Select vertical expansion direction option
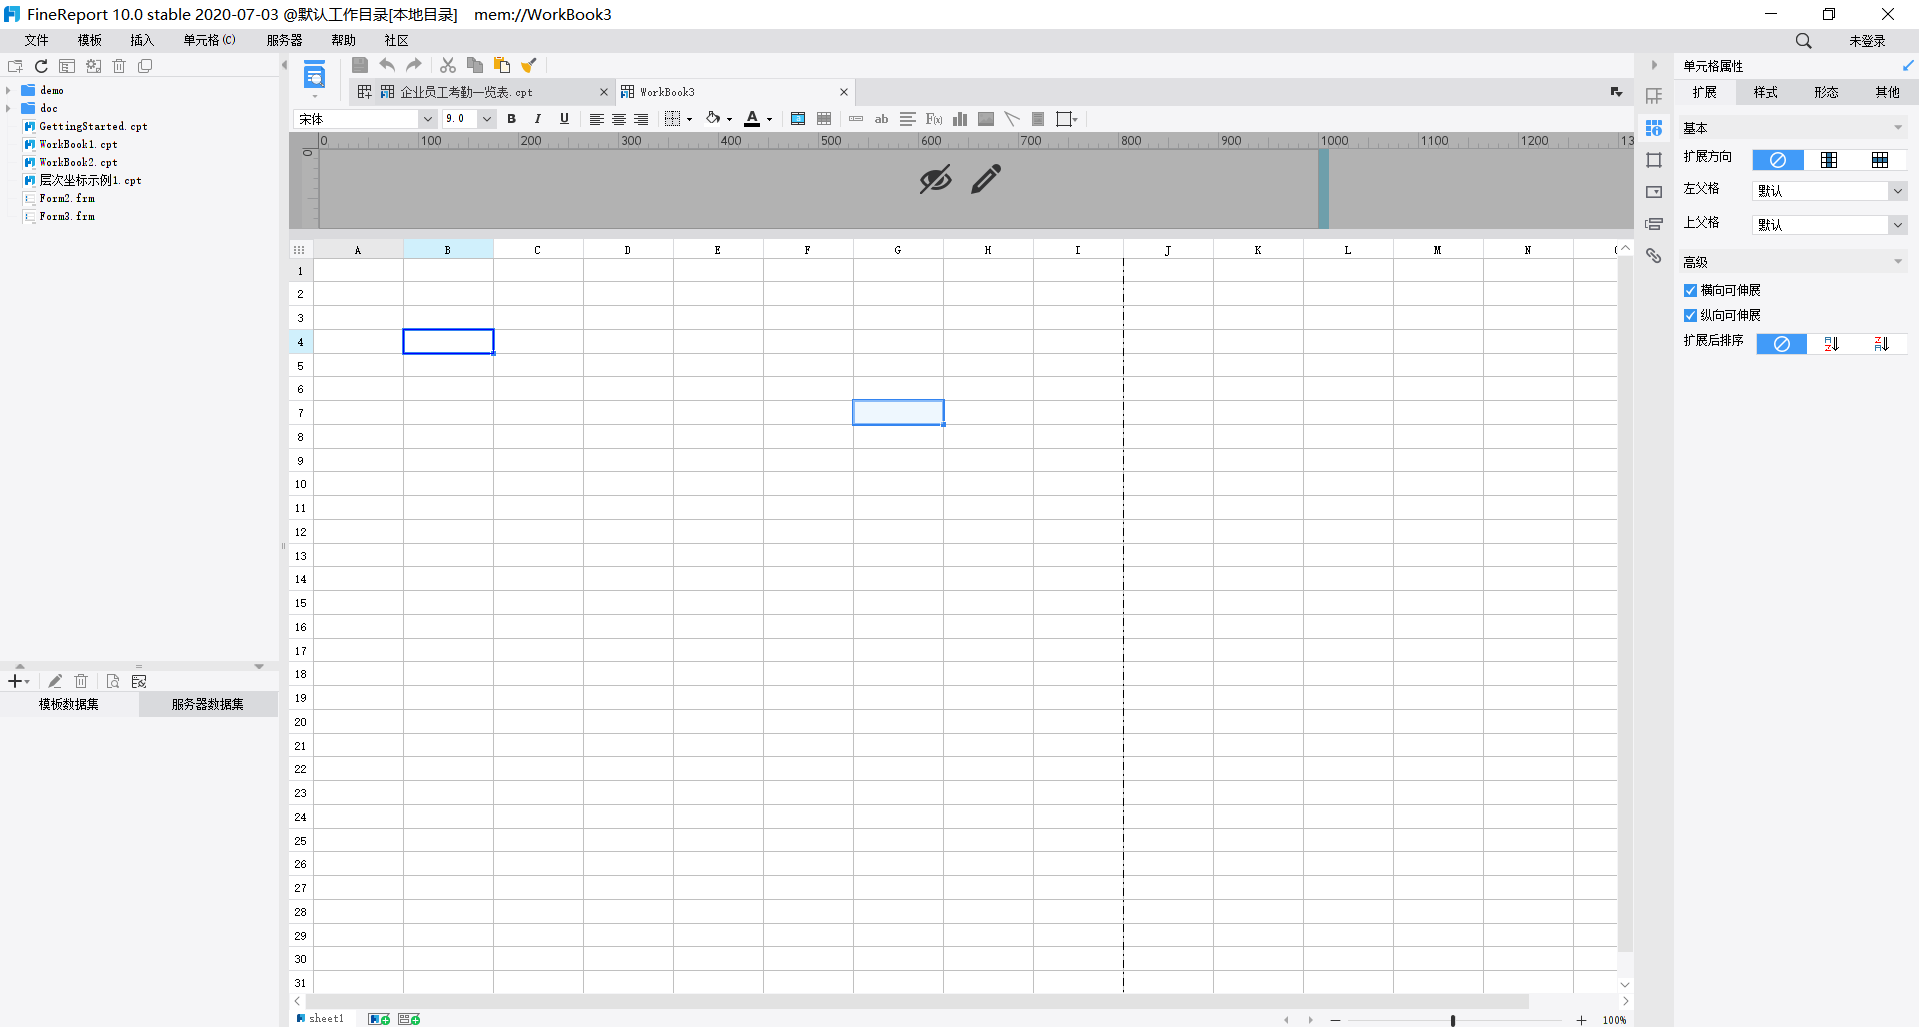Viewport: 1919px width, 1027px height. [x=1829, y=160]
